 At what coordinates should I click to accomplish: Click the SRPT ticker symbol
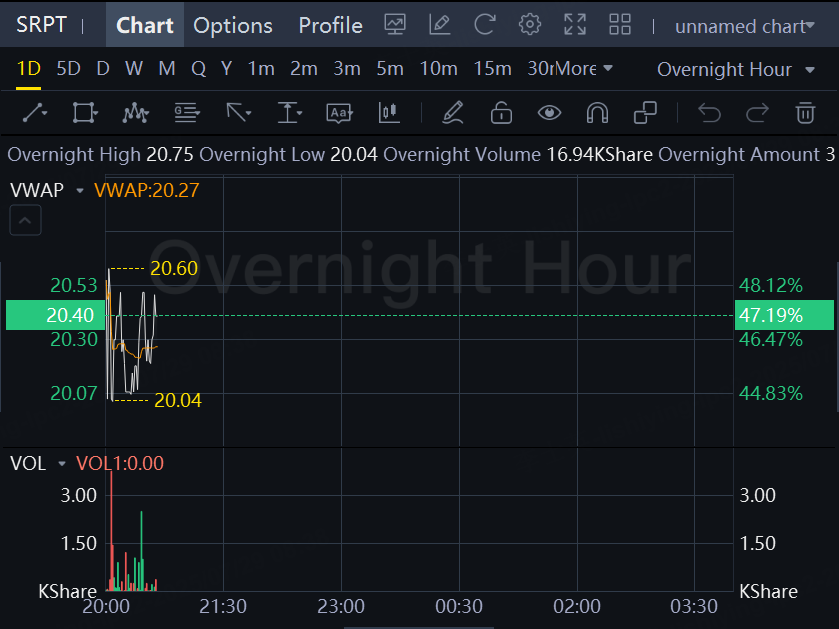tap(41, 25)
